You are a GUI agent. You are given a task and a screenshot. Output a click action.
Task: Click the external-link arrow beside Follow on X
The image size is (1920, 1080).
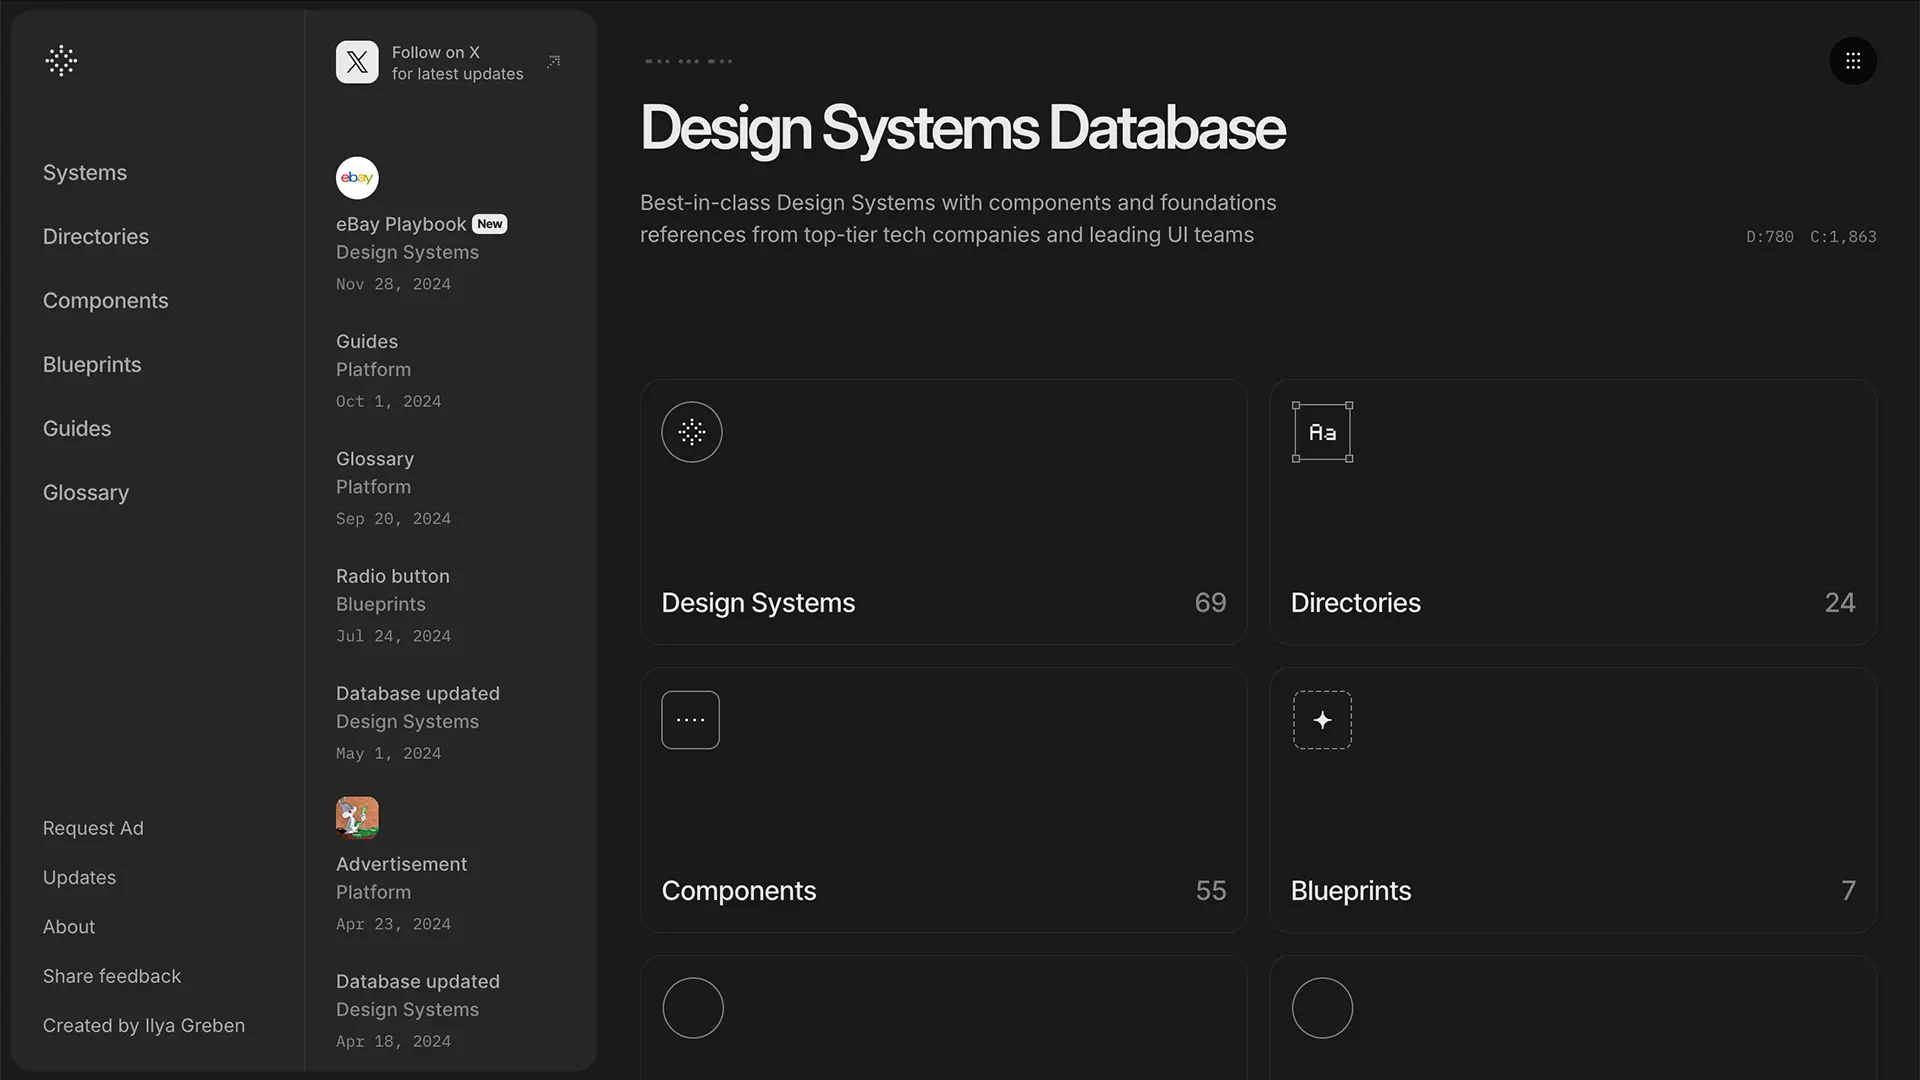tap(553, 62)
